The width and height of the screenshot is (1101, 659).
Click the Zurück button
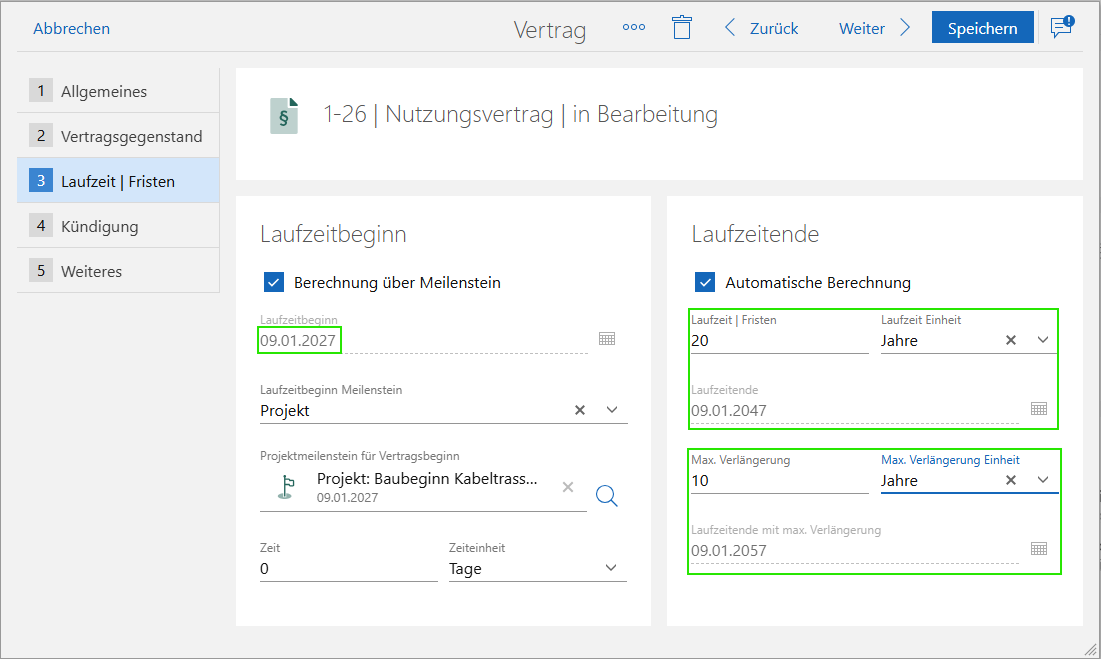coord(774,29)
